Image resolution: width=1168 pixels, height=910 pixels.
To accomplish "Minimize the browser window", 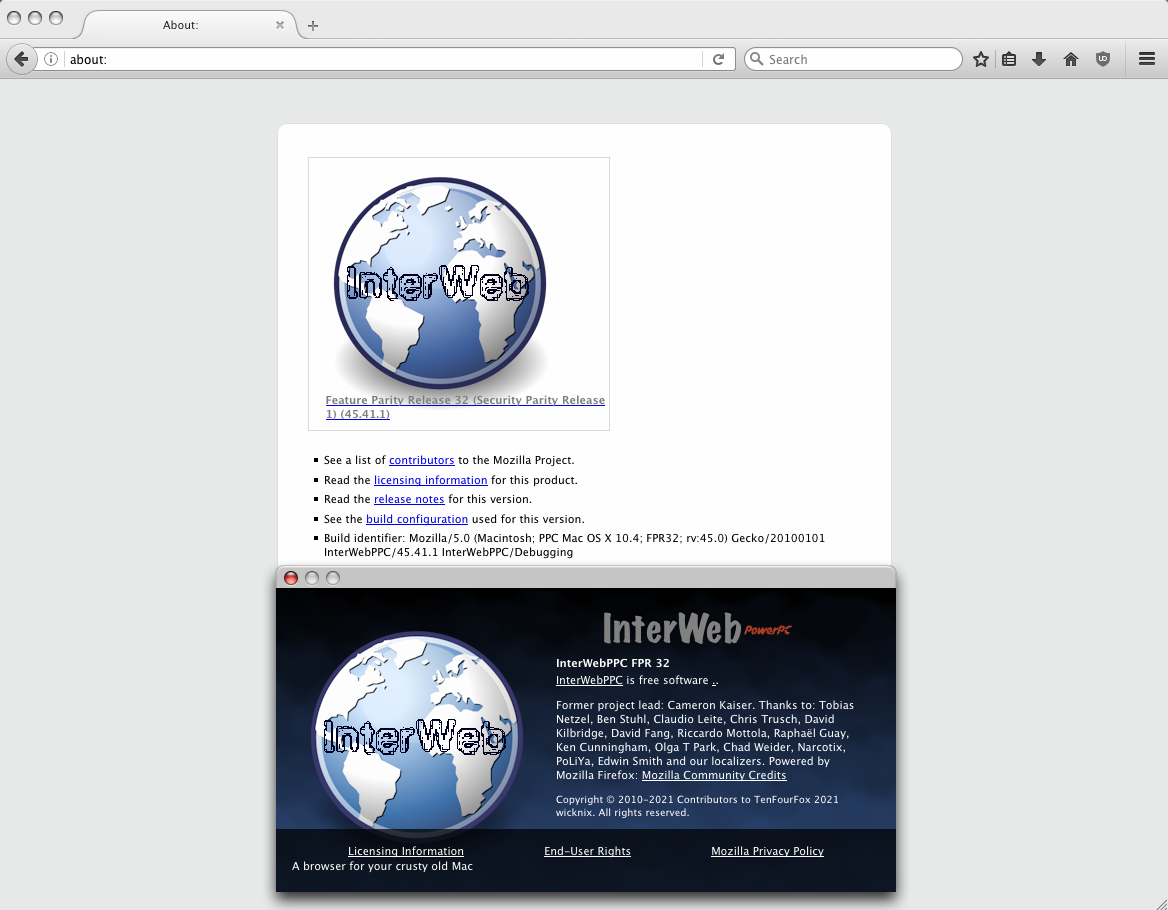I will pyautogui.click(x=35, y=18).
